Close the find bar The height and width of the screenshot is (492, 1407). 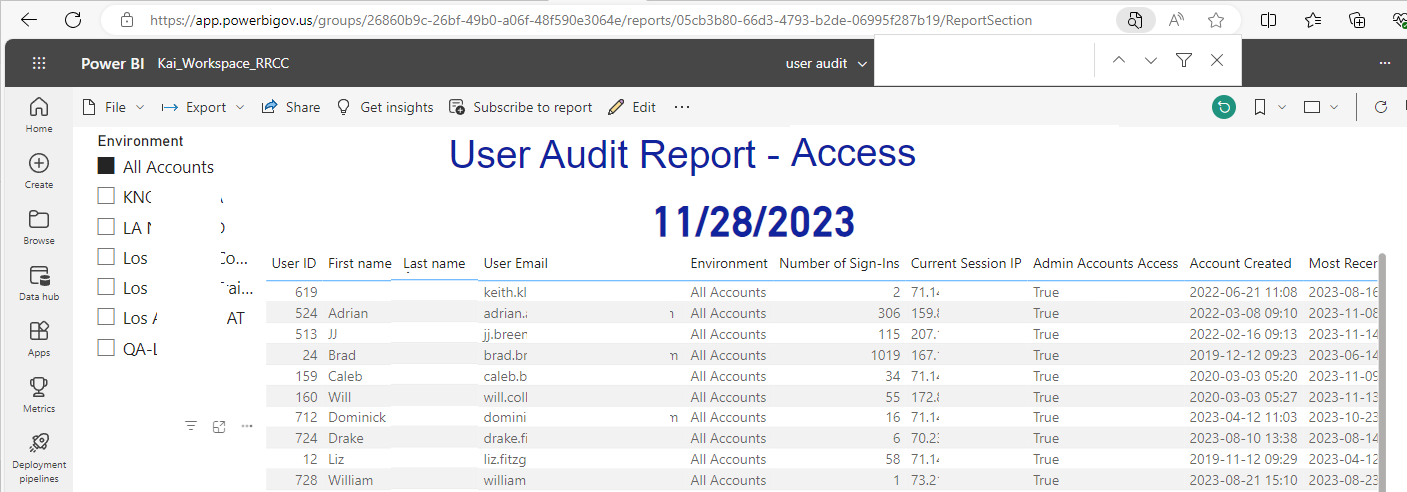pos(1217,61)
